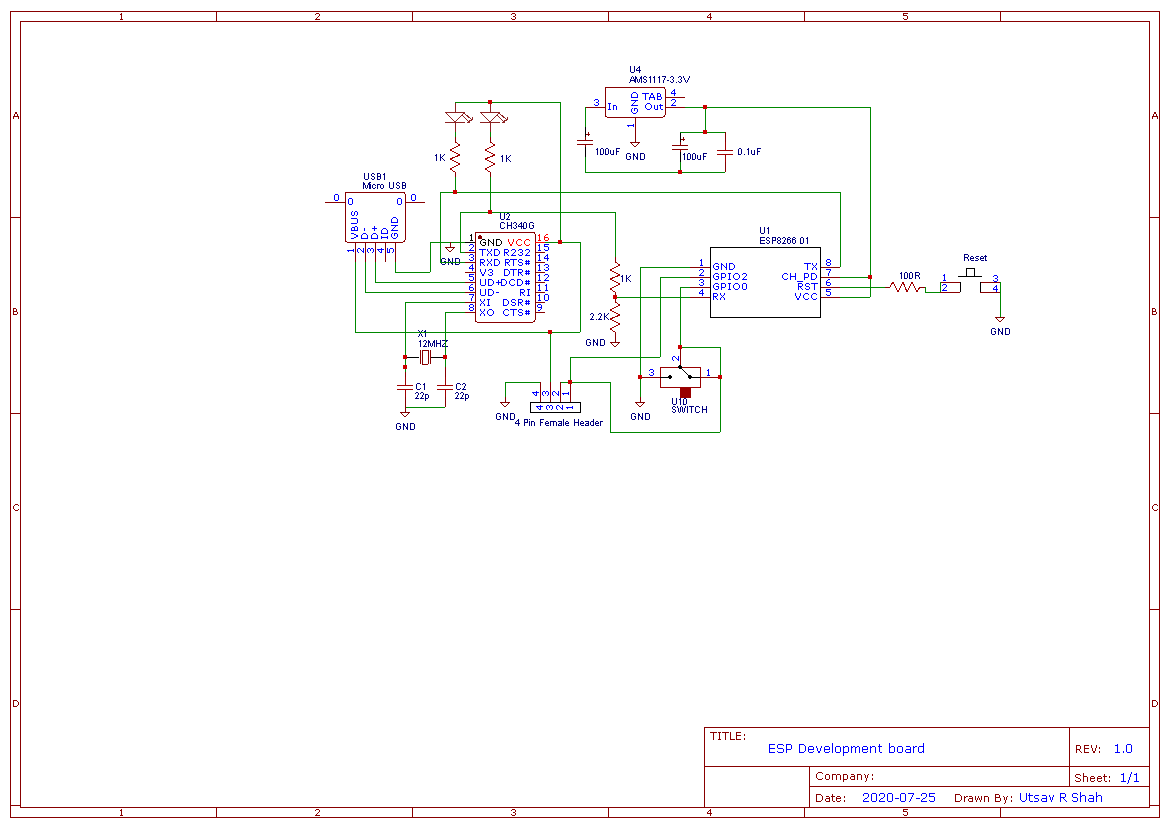1164x821 pixels.
Task: Select the Micro USB connector symbol
Action: 375,215
